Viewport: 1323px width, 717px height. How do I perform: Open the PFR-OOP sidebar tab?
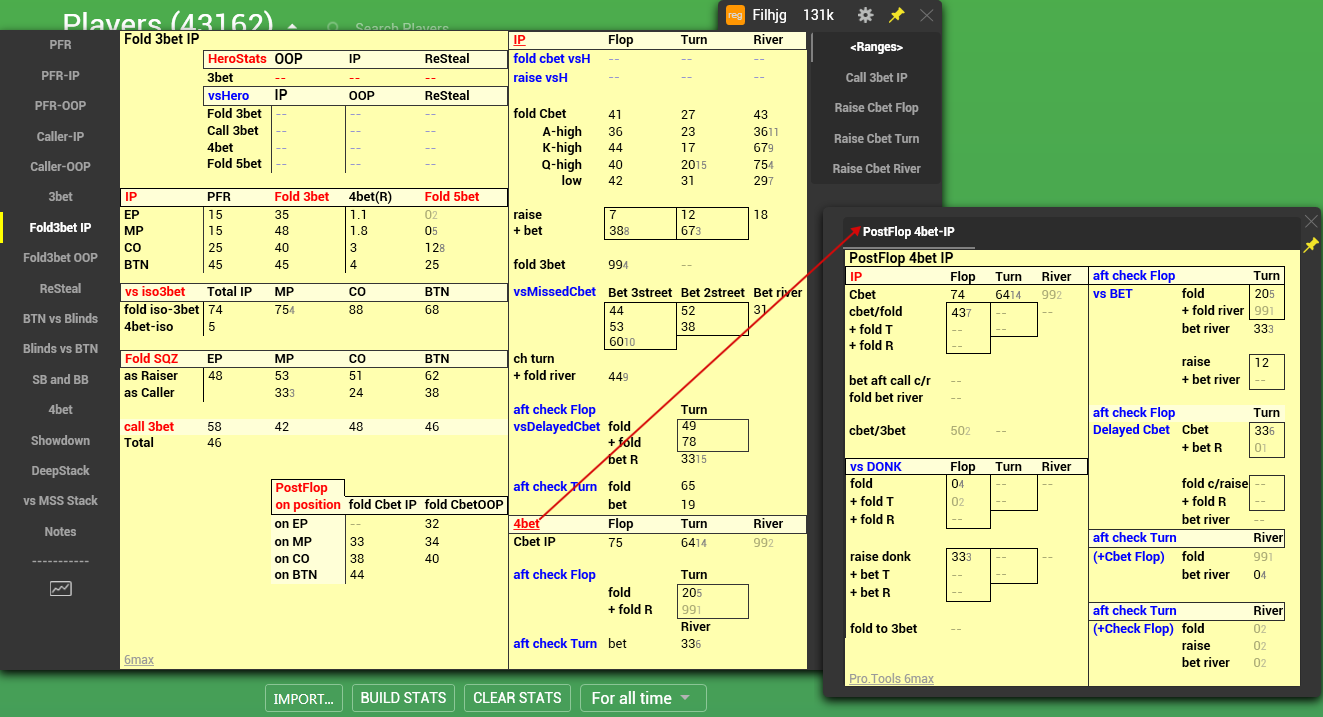pos(60,105)
